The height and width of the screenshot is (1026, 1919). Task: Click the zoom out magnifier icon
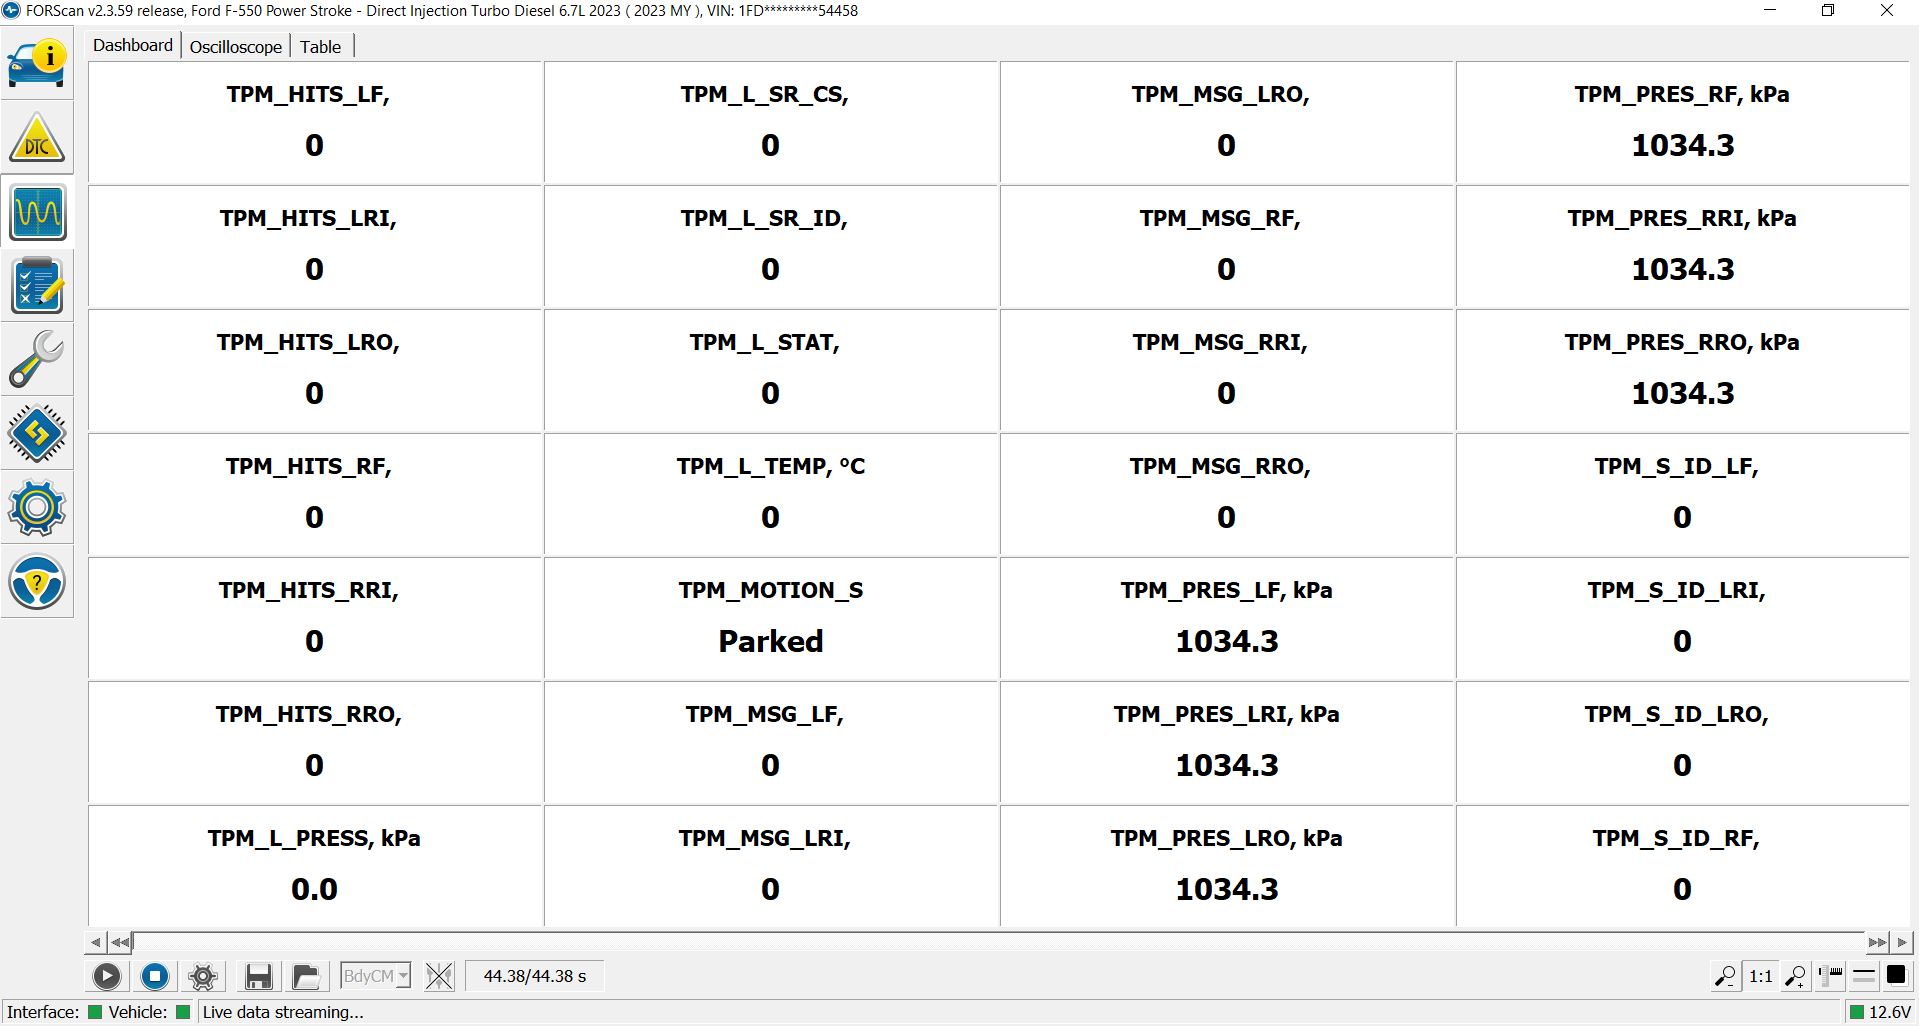(1724, 977)
